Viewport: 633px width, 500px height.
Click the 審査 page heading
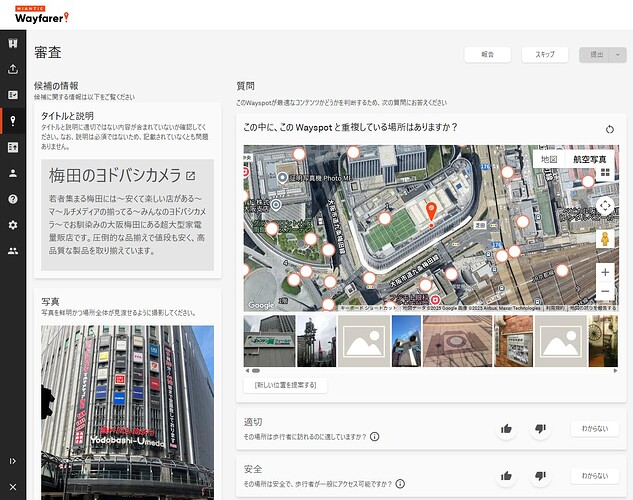point(48,52)
